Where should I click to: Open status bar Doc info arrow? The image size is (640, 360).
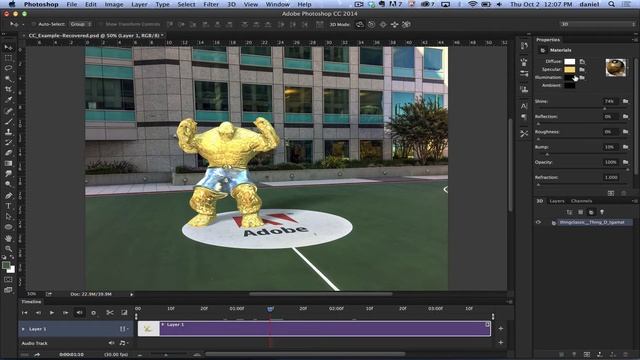point(131,294)
